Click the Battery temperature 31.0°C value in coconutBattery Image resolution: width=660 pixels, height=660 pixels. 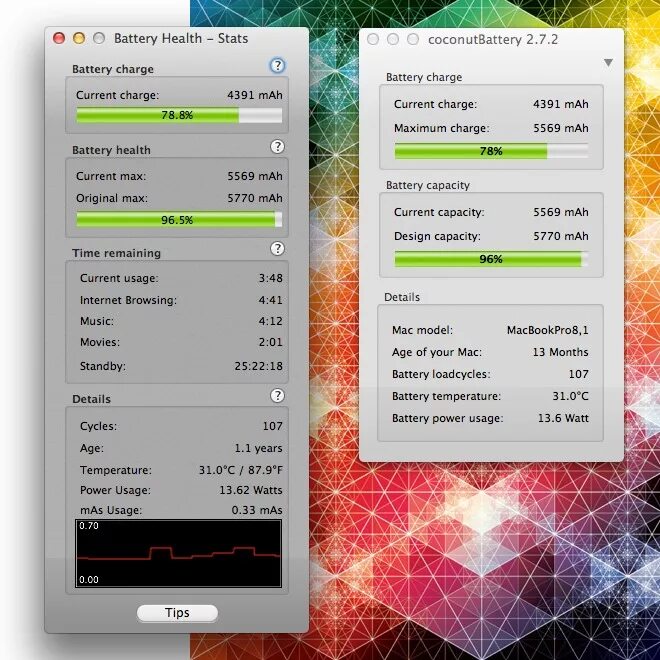click(570, 396)
